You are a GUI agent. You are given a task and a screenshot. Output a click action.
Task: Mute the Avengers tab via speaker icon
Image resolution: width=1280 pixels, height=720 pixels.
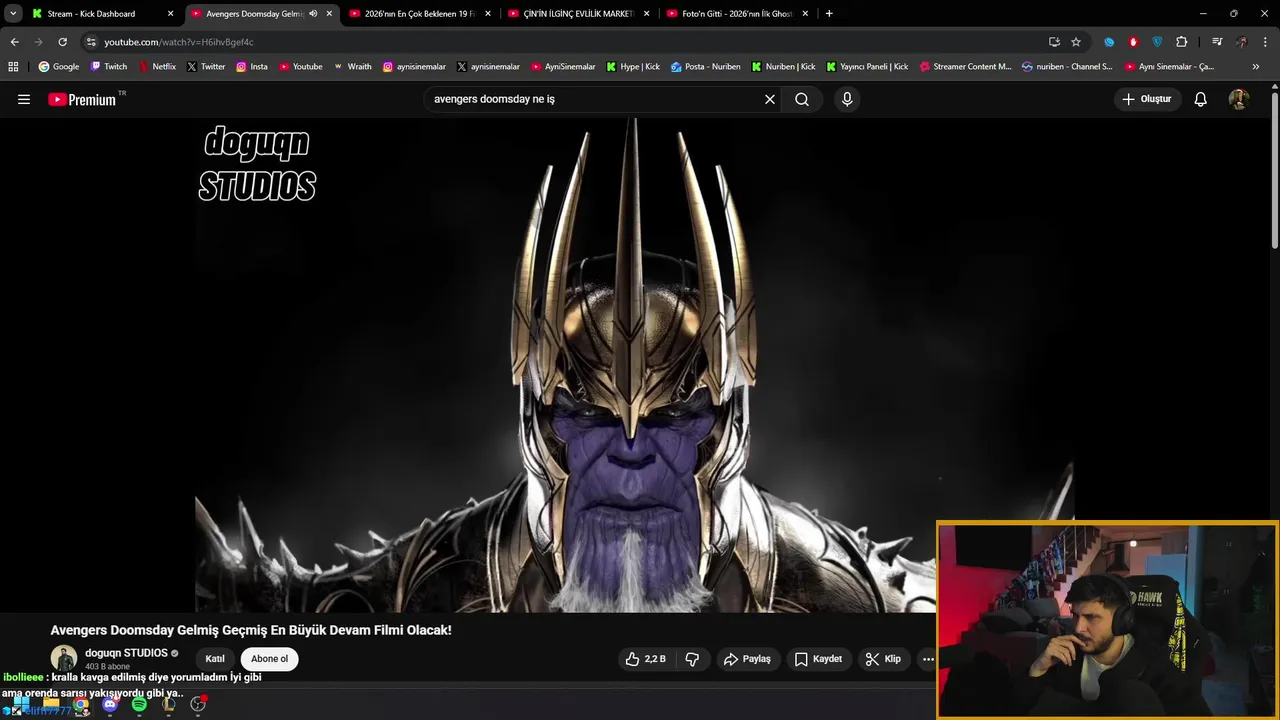(x=313, y=14)
